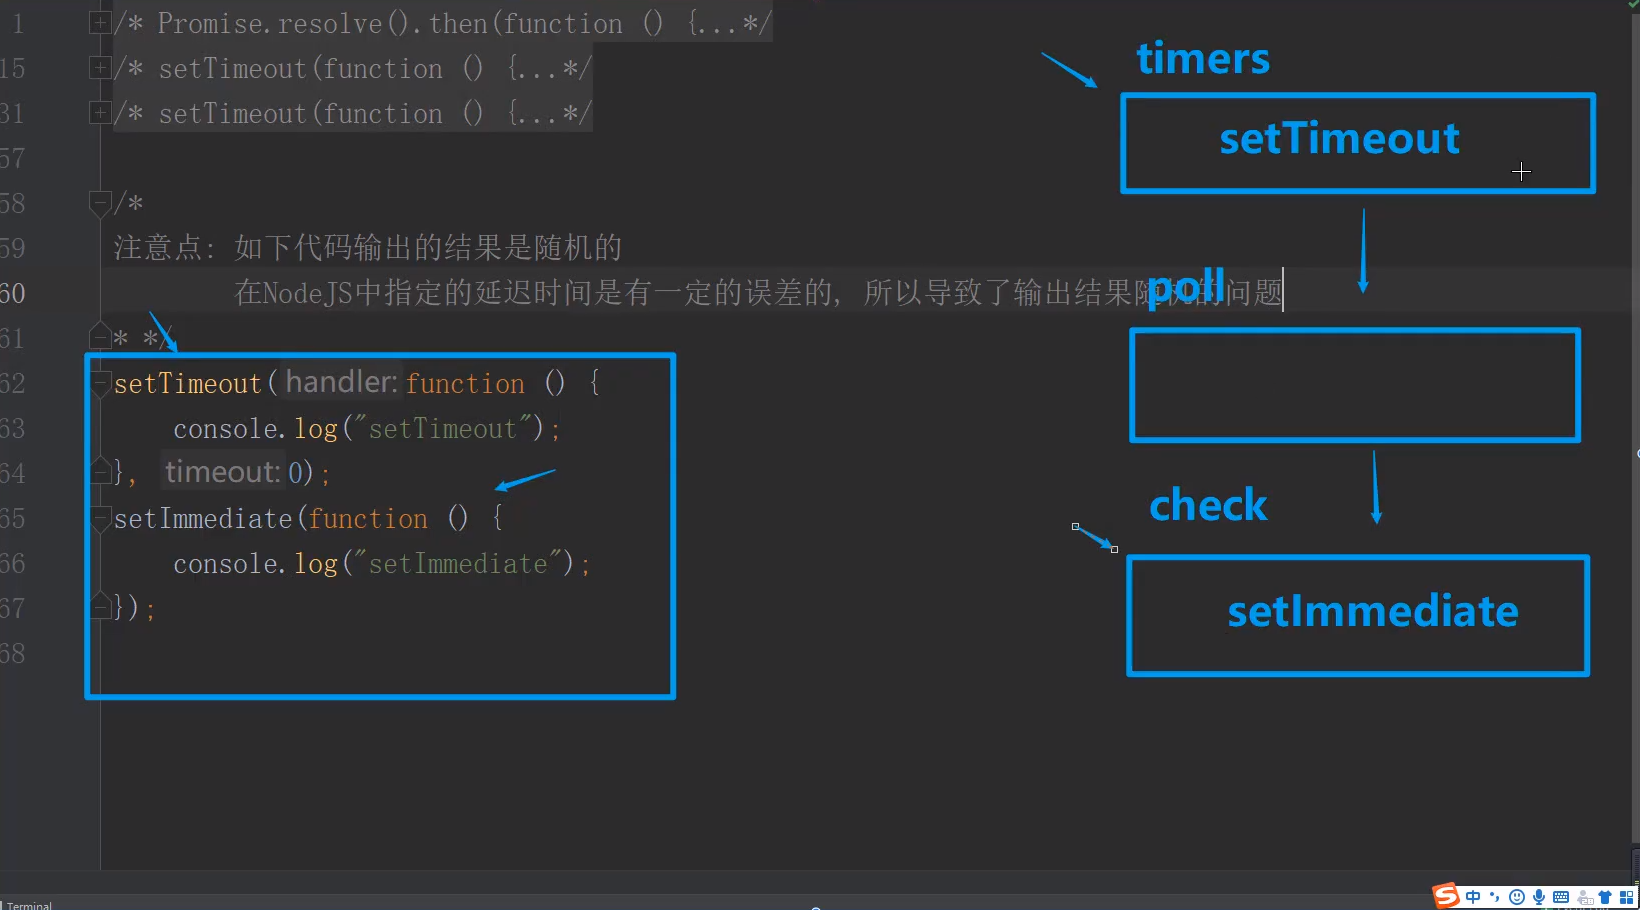Click folded text 'Promise.resolve().then(function'

pyautogui.click(x=390, y=23)
